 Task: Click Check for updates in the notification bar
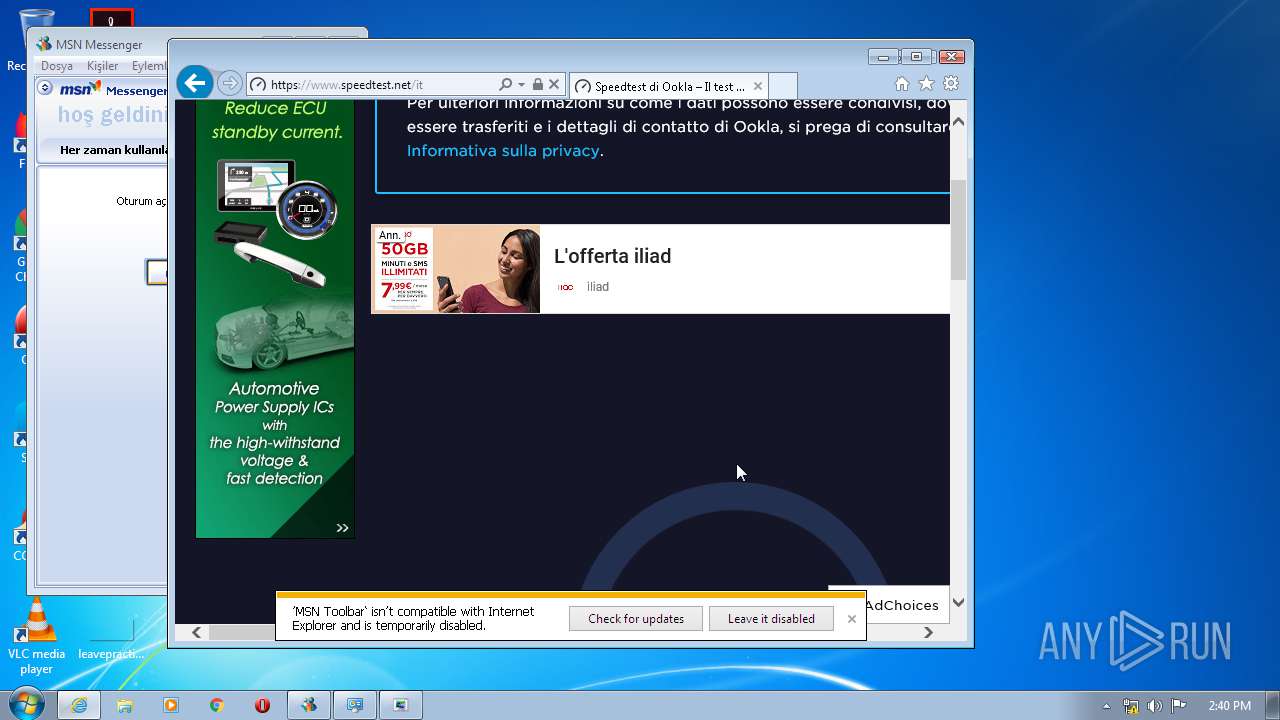(636, 619)
